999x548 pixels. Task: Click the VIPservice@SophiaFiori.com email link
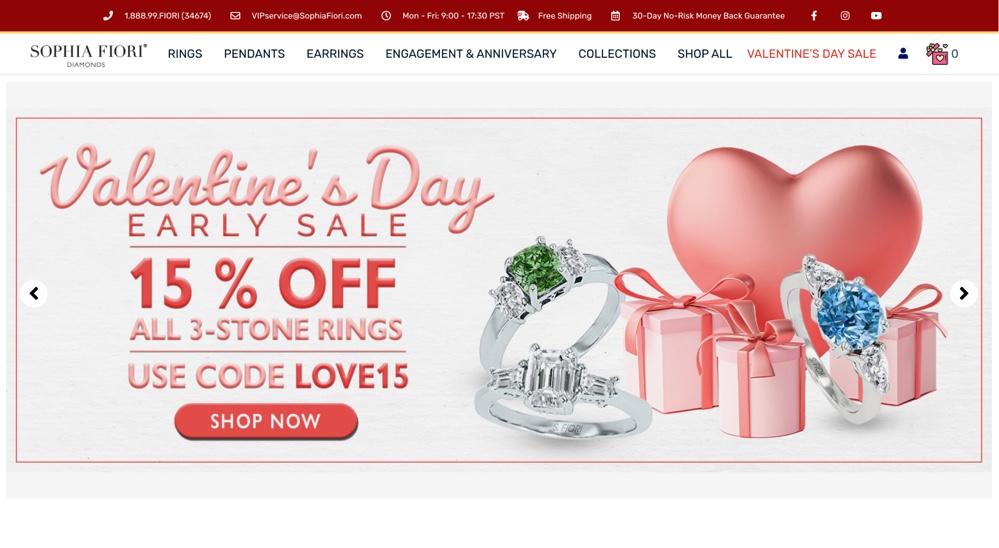(x=306, y=16)
